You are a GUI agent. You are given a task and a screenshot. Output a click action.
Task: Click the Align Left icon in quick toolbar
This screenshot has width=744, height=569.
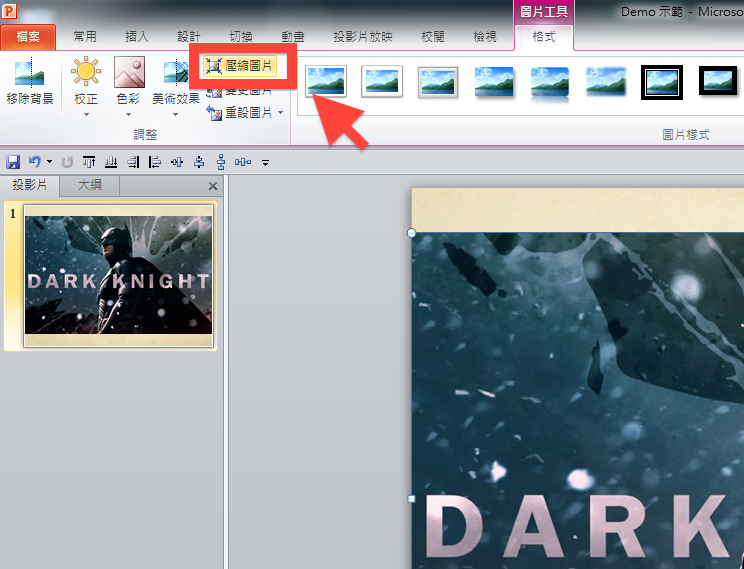coord(155,162)
